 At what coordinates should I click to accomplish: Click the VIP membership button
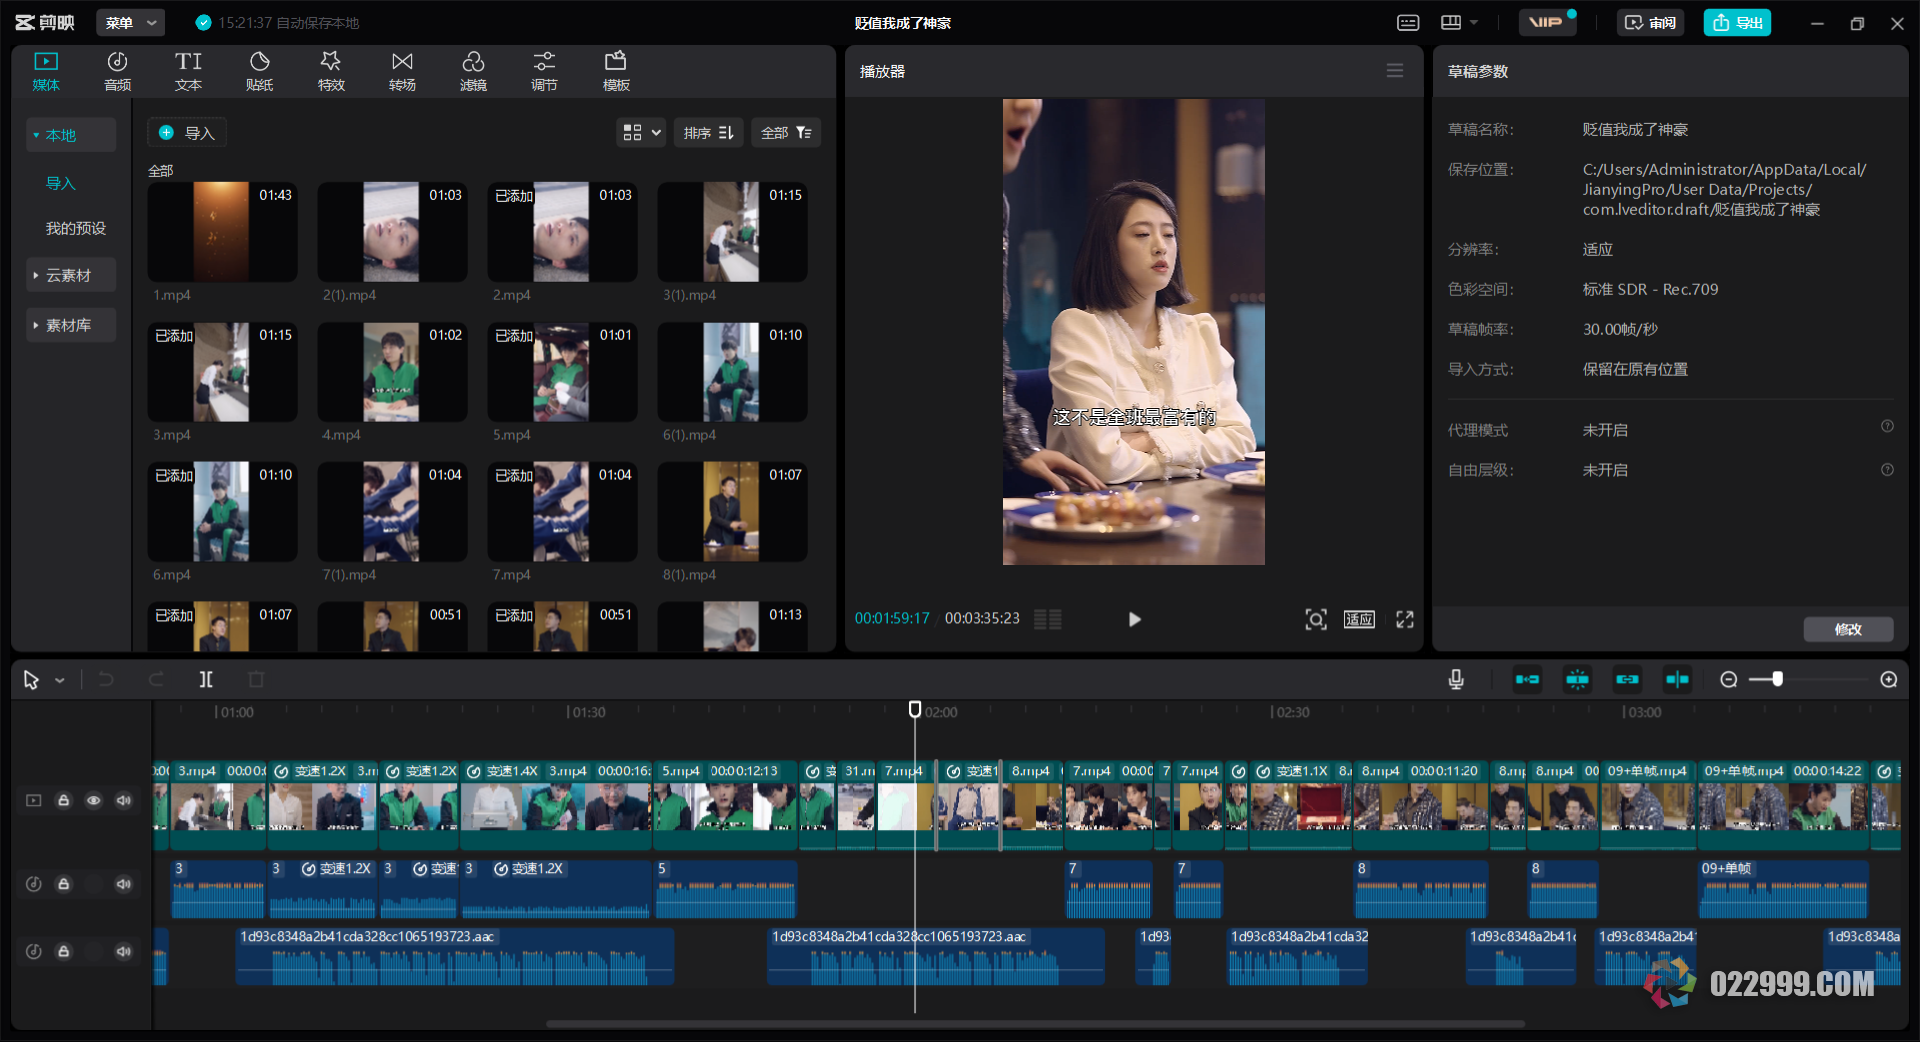[x=1547, y=22]
